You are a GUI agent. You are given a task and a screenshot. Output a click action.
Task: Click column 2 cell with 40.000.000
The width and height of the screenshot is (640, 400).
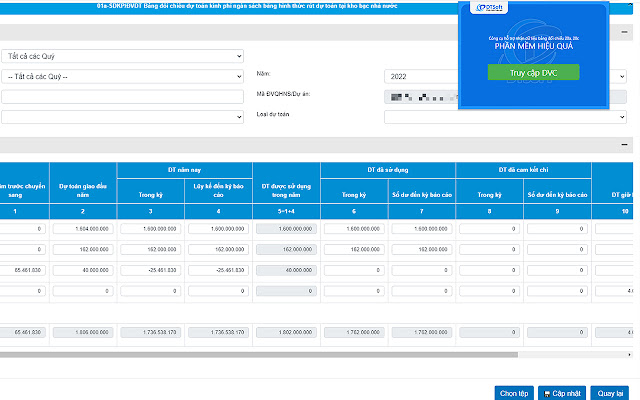coord(83,270)
